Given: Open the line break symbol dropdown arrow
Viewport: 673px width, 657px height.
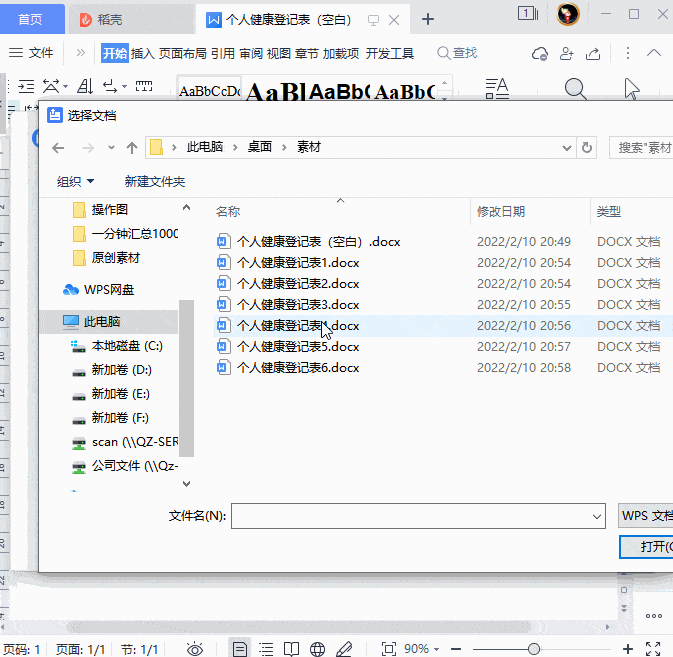Looking at the screenshot, I should [124, 86].
